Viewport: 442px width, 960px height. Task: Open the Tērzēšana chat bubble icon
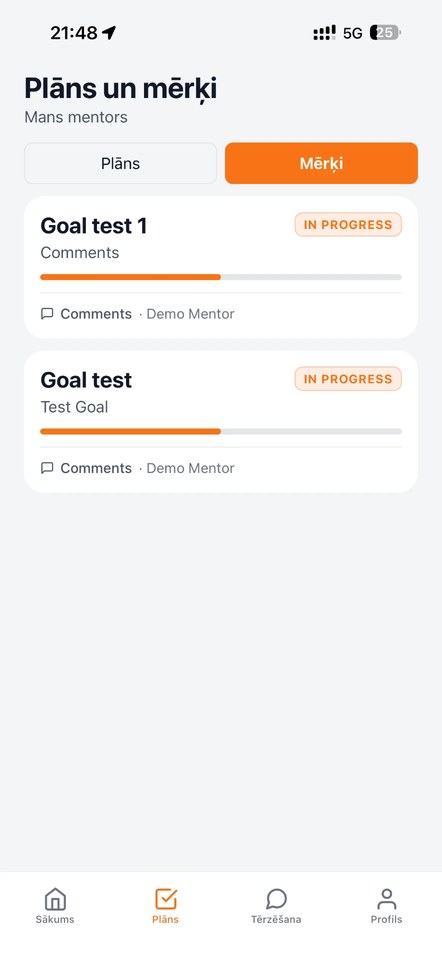[x=276, y=899]
